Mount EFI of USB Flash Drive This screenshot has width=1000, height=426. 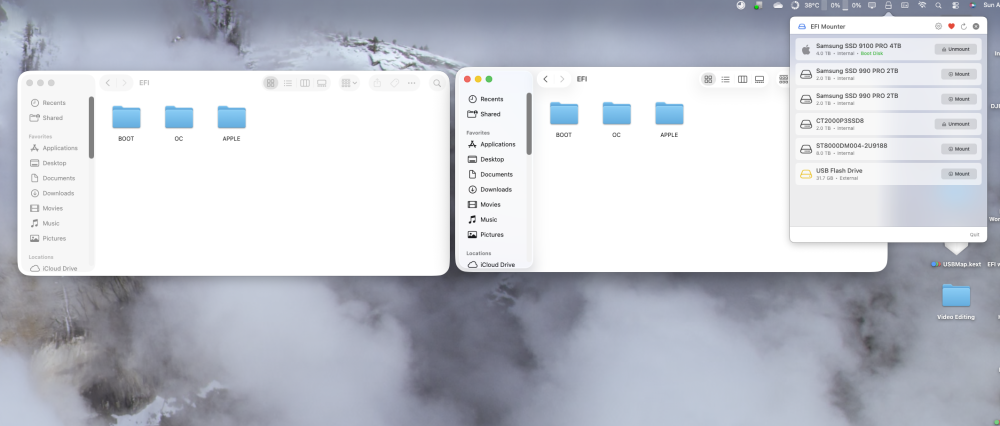[x=959, y=173]
